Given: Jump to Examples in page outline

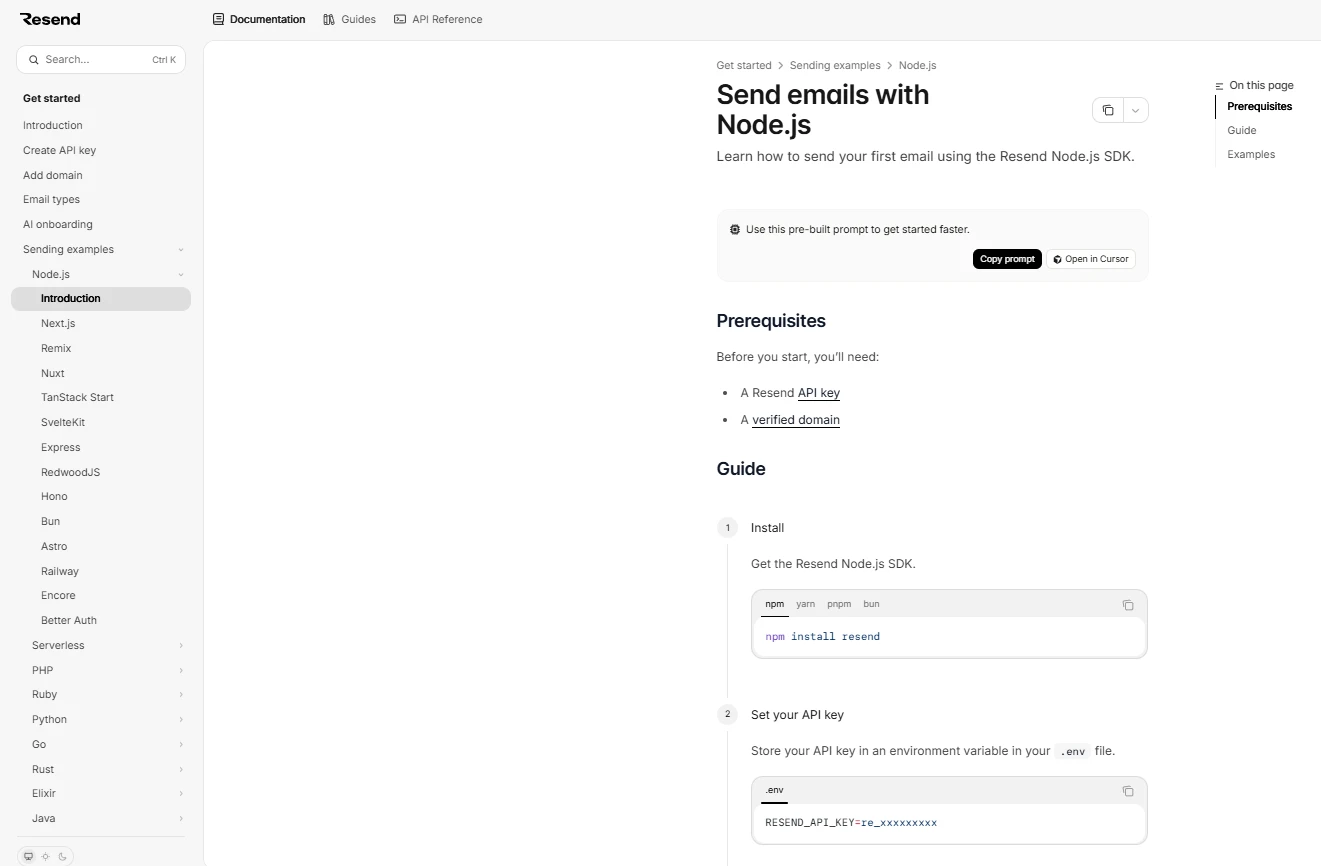Looking at the screenshot, I should click(x=1251, y=154).
